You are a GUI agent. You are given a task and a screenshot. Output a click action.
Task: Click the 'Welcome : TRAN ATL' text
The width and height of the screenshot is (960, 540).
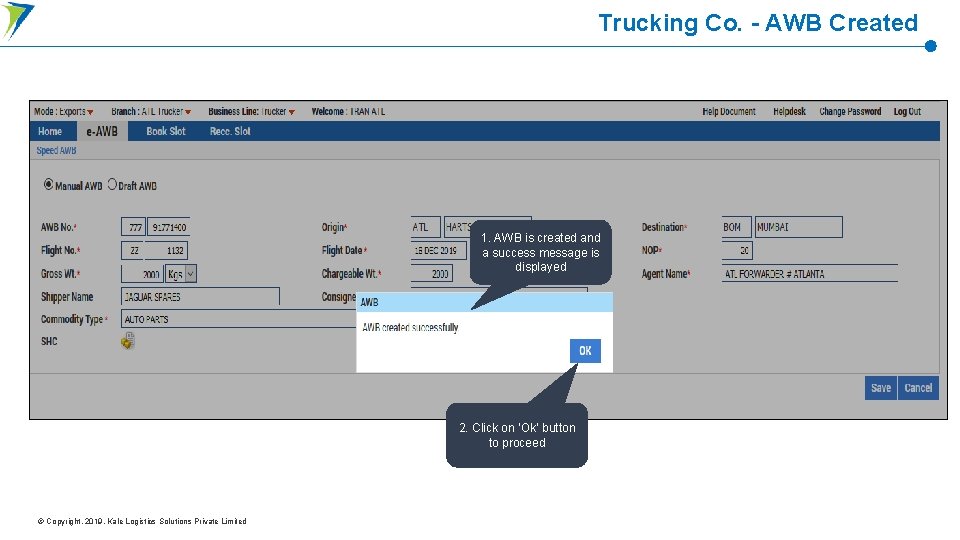348,111
